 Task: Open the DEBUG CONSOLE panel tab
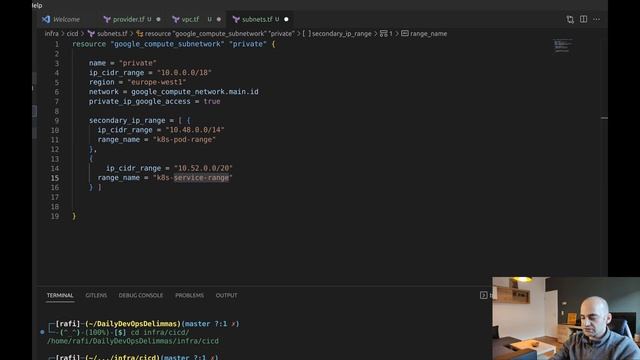(140, 295)
